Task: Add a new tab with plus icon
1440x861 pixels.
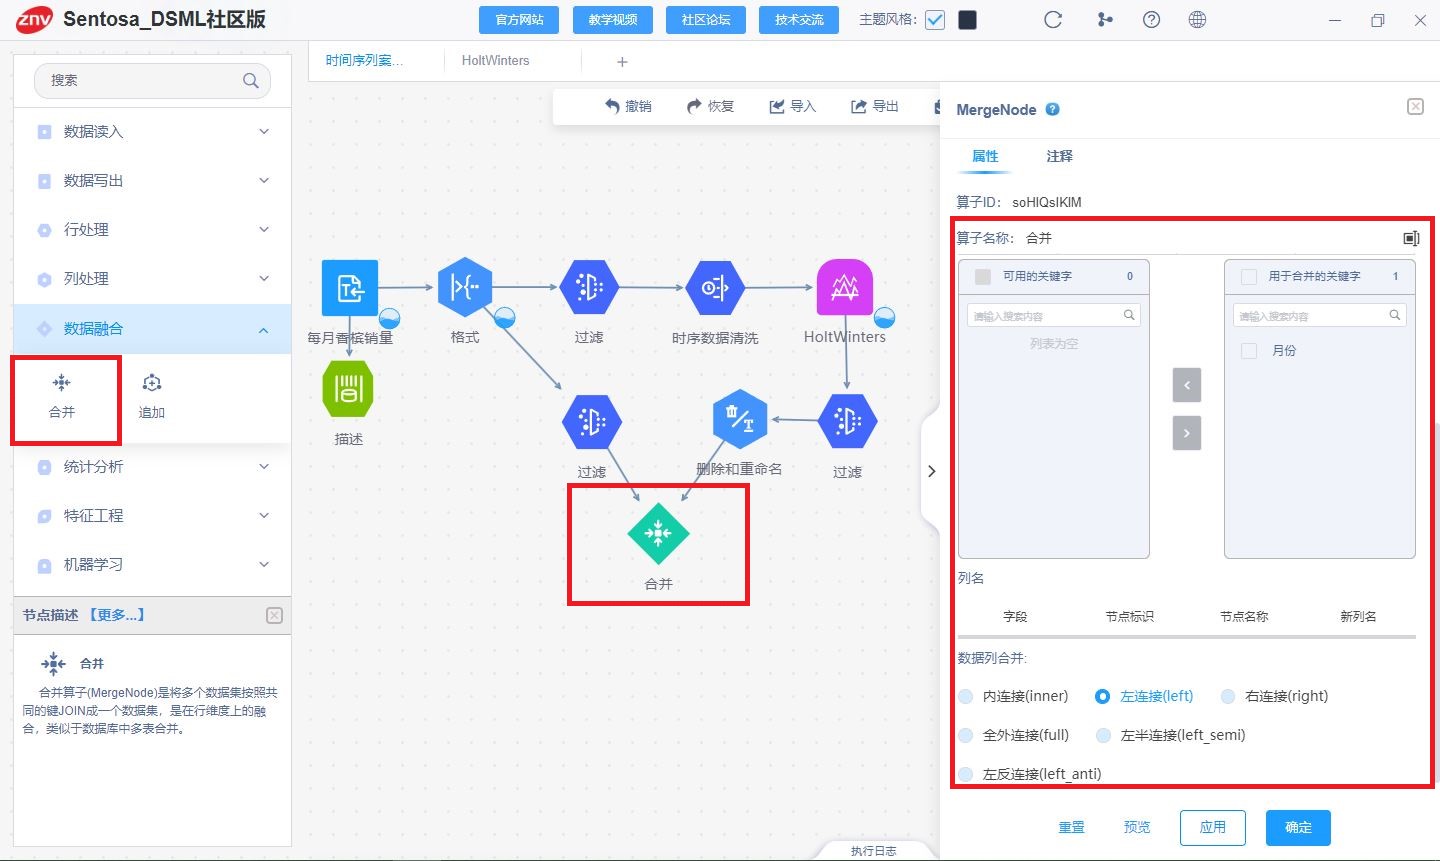Action: [622, 62]
